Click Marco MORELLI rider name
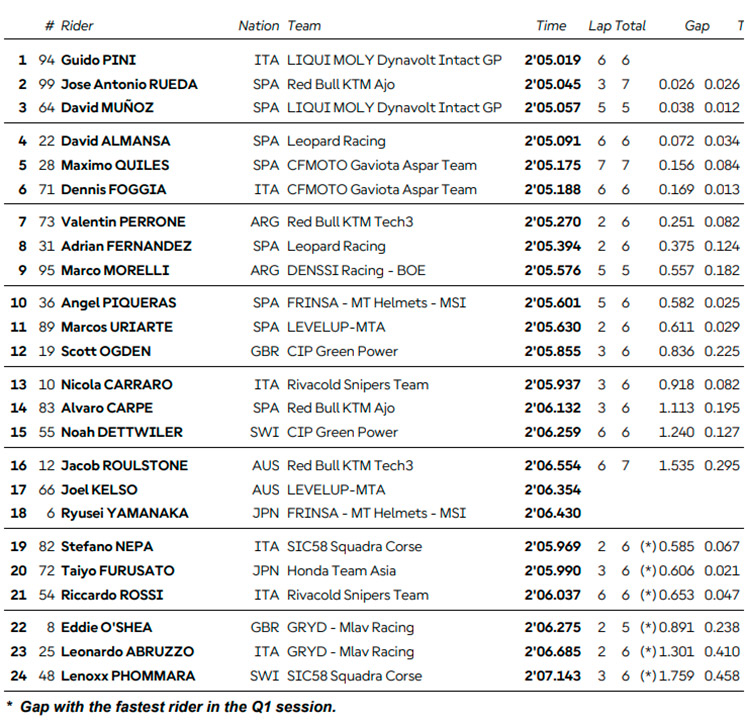The height and width of the screenshot is (720, 745). (115, 270)
